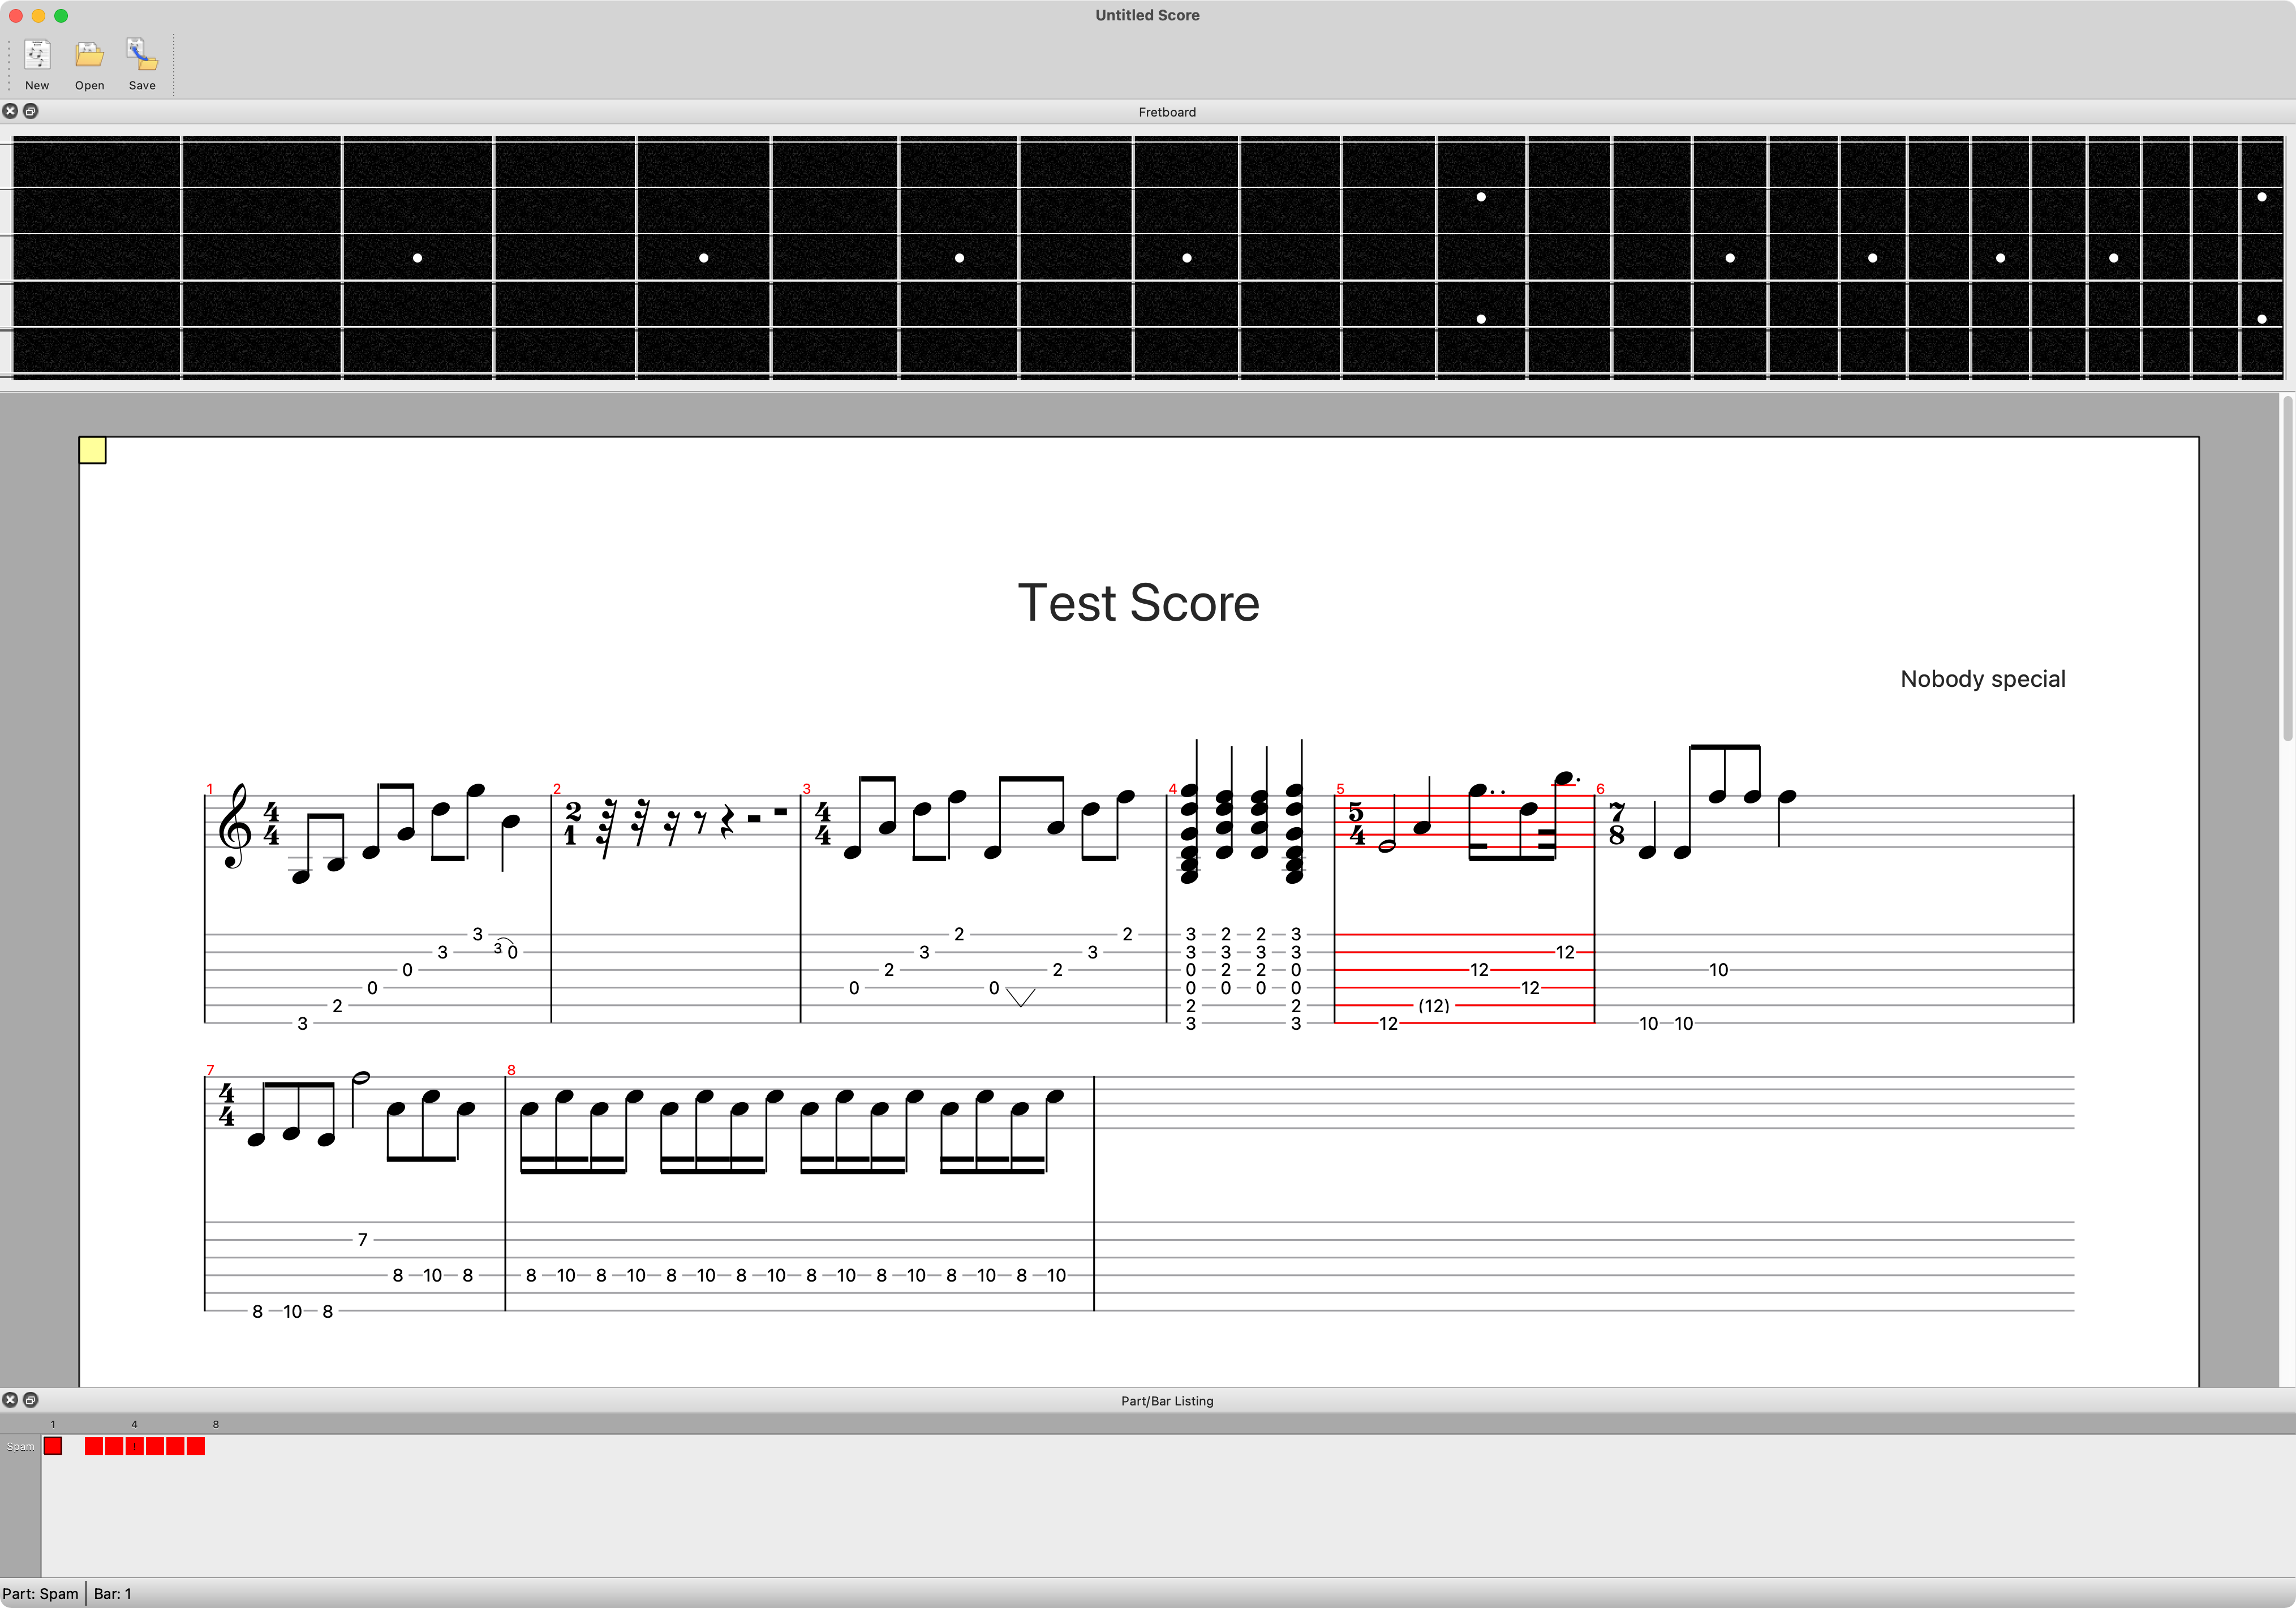Click the Nobody special composer text
Screen dimensions: 2296x1608
click(x=1982, y=679)
